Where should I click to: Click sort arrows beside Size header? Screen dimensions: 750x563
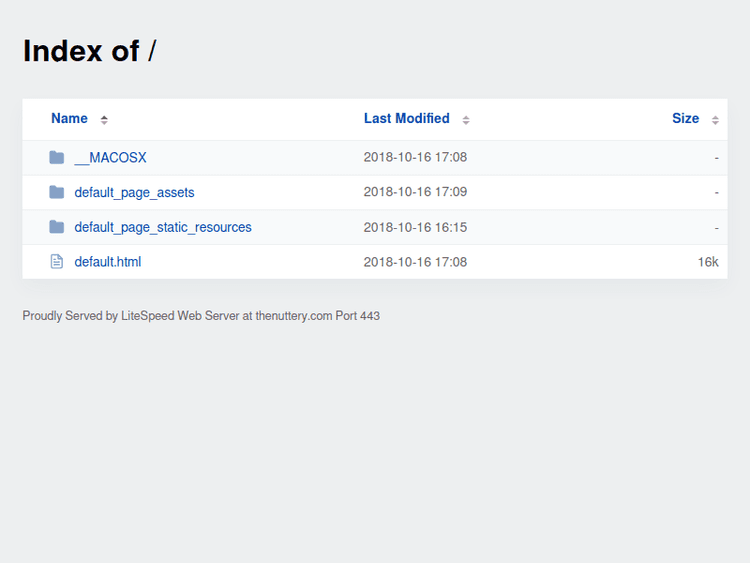pyautogui.click(x=715, y=120)
